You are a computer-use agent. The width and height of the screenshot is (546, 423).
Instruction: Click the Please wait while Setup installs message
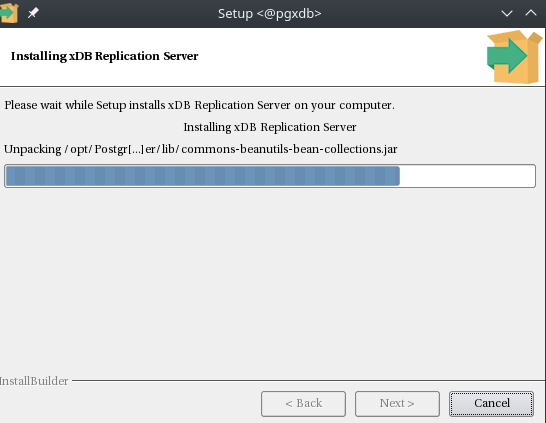[200, 105]
